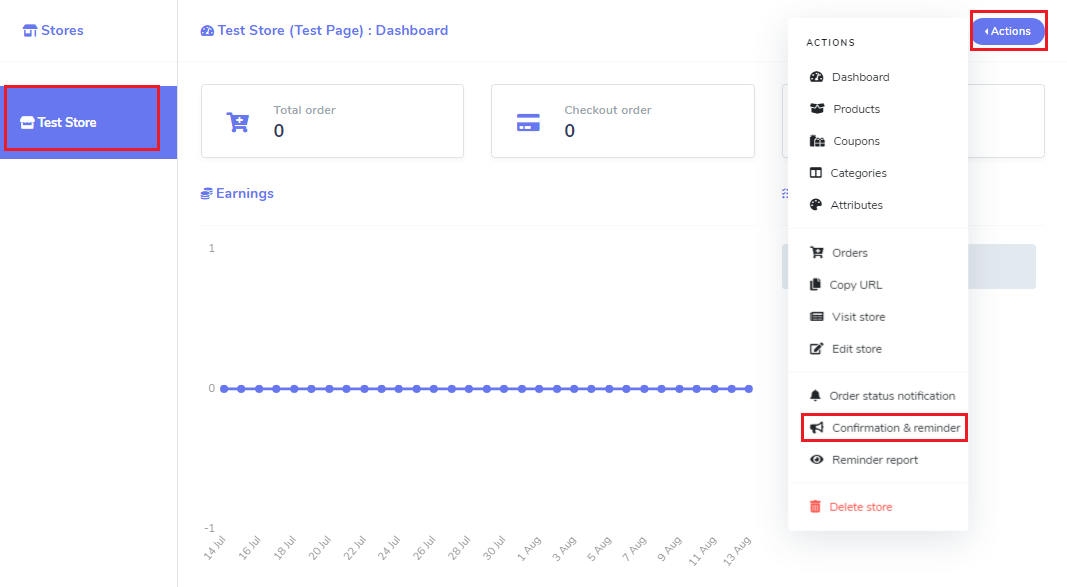This screenshot has width=1067, height=587.
Task: Collapse the Actions dropdown button
Action: pyautogui.click(x=1008, y=31)
